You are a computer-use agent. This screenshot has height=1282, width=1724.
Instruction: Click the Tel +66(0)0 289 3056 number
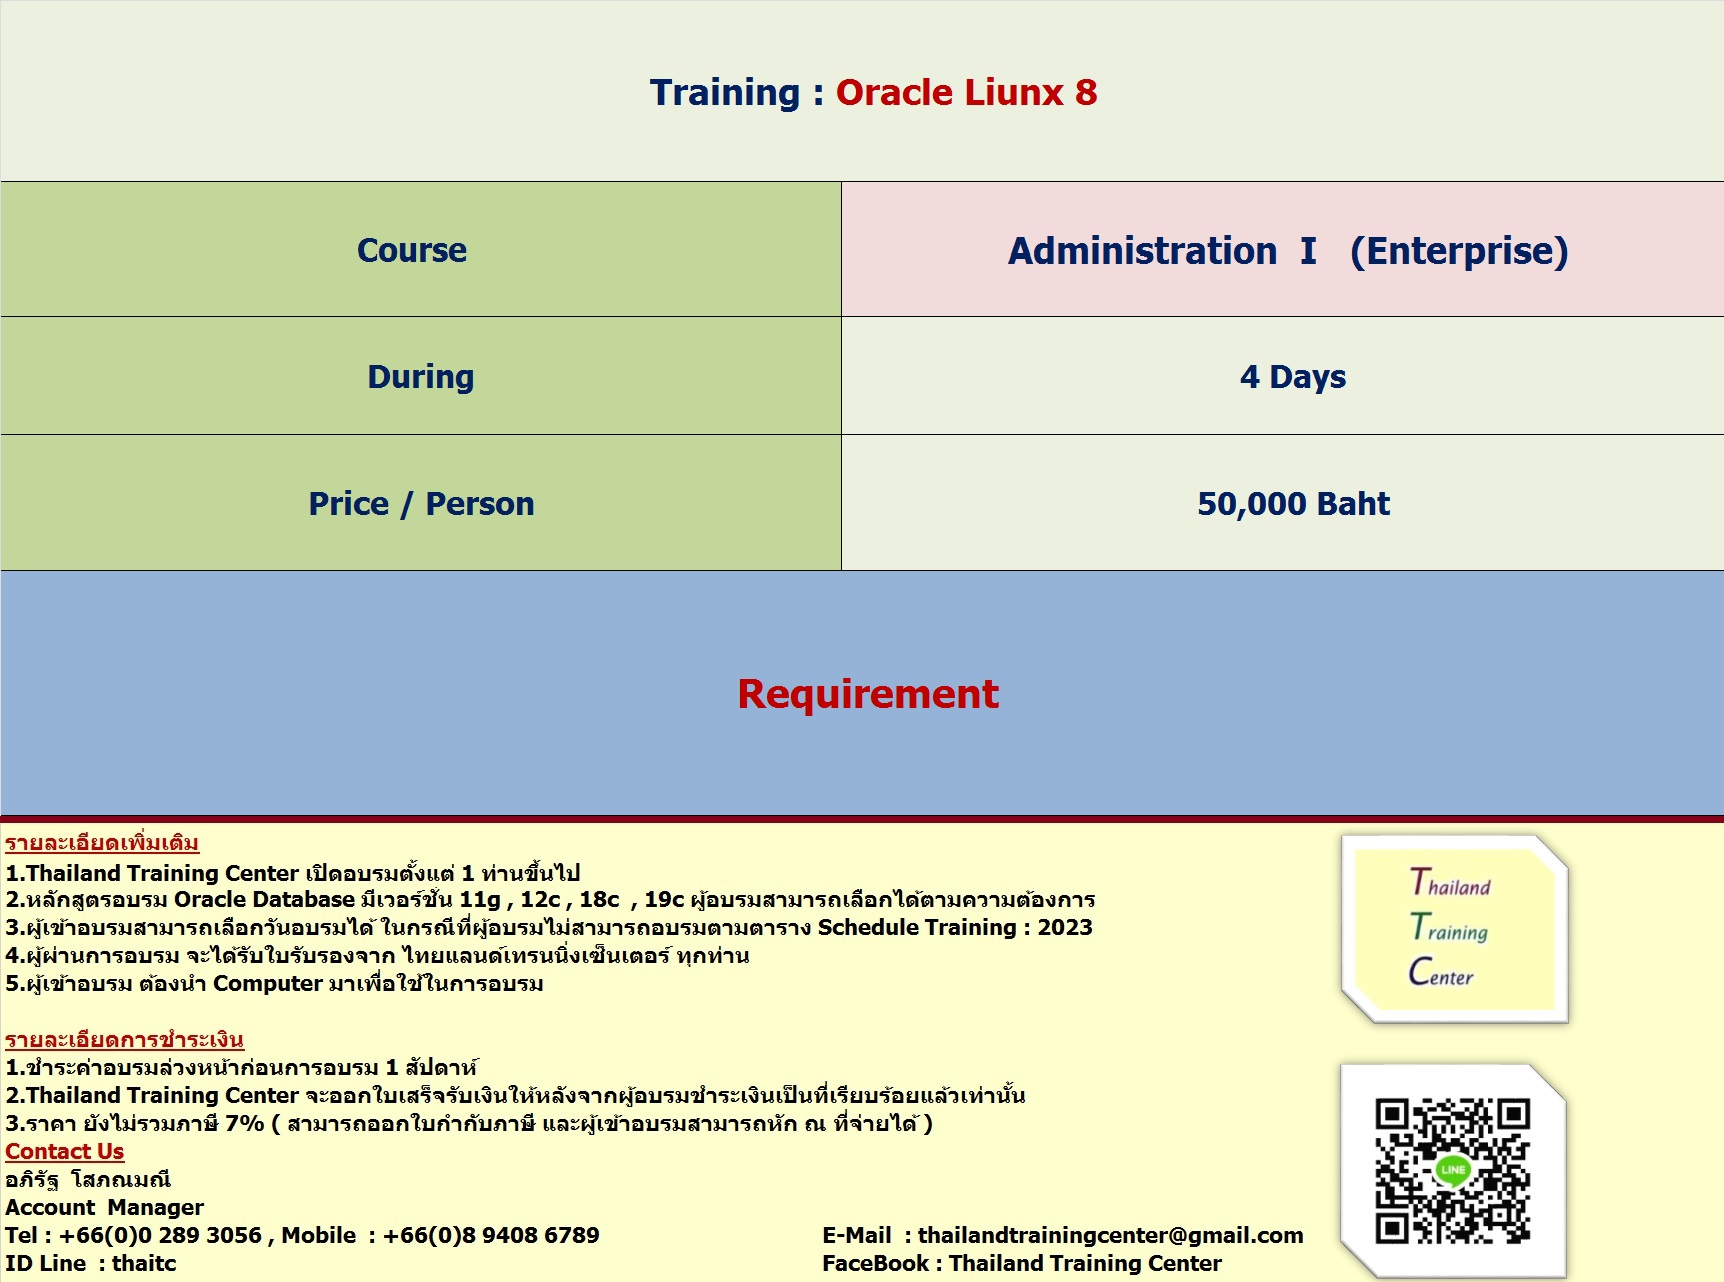tap(160, 1235)
